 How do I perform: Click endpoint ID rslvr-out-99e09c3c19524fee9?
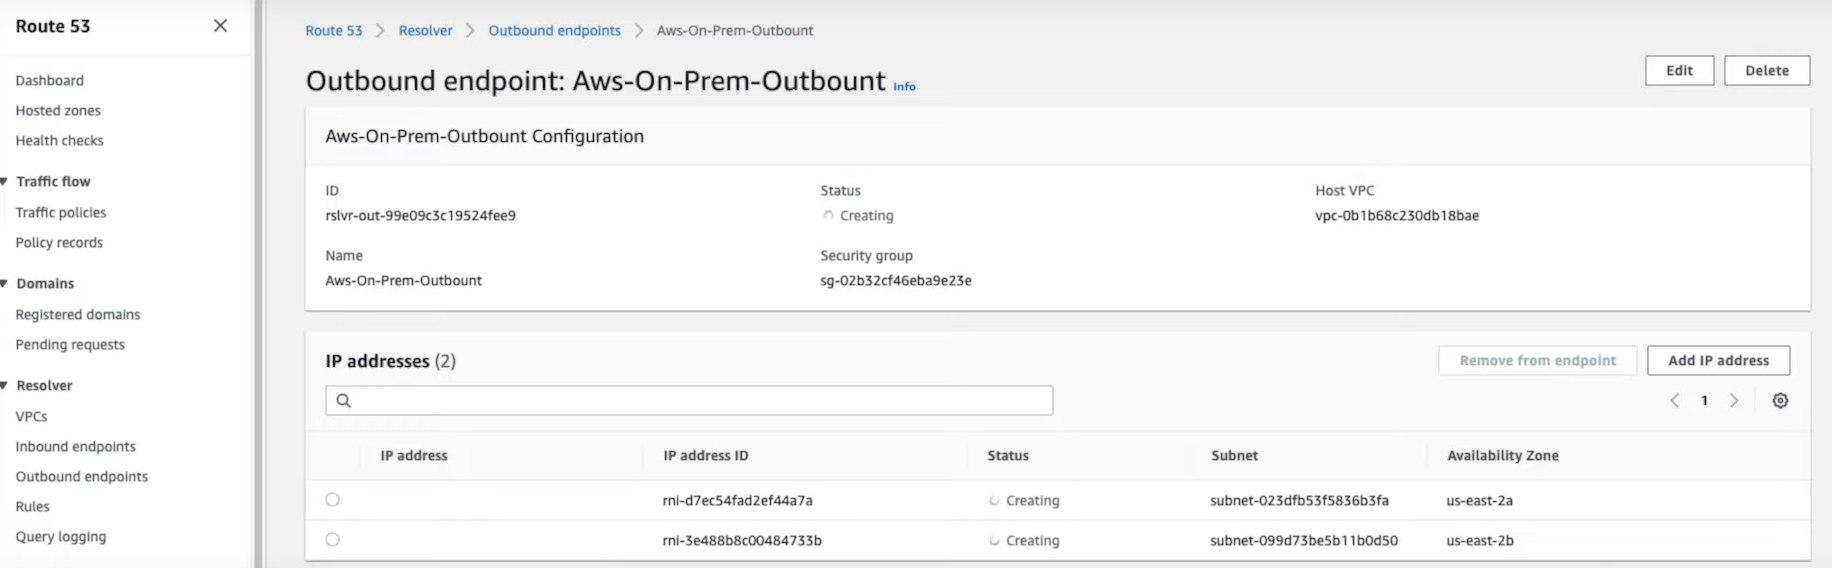(x=421, y=216)
